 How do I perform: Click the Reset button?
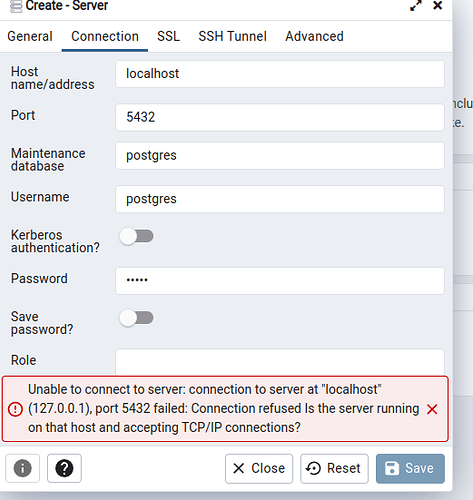point(334,468)
